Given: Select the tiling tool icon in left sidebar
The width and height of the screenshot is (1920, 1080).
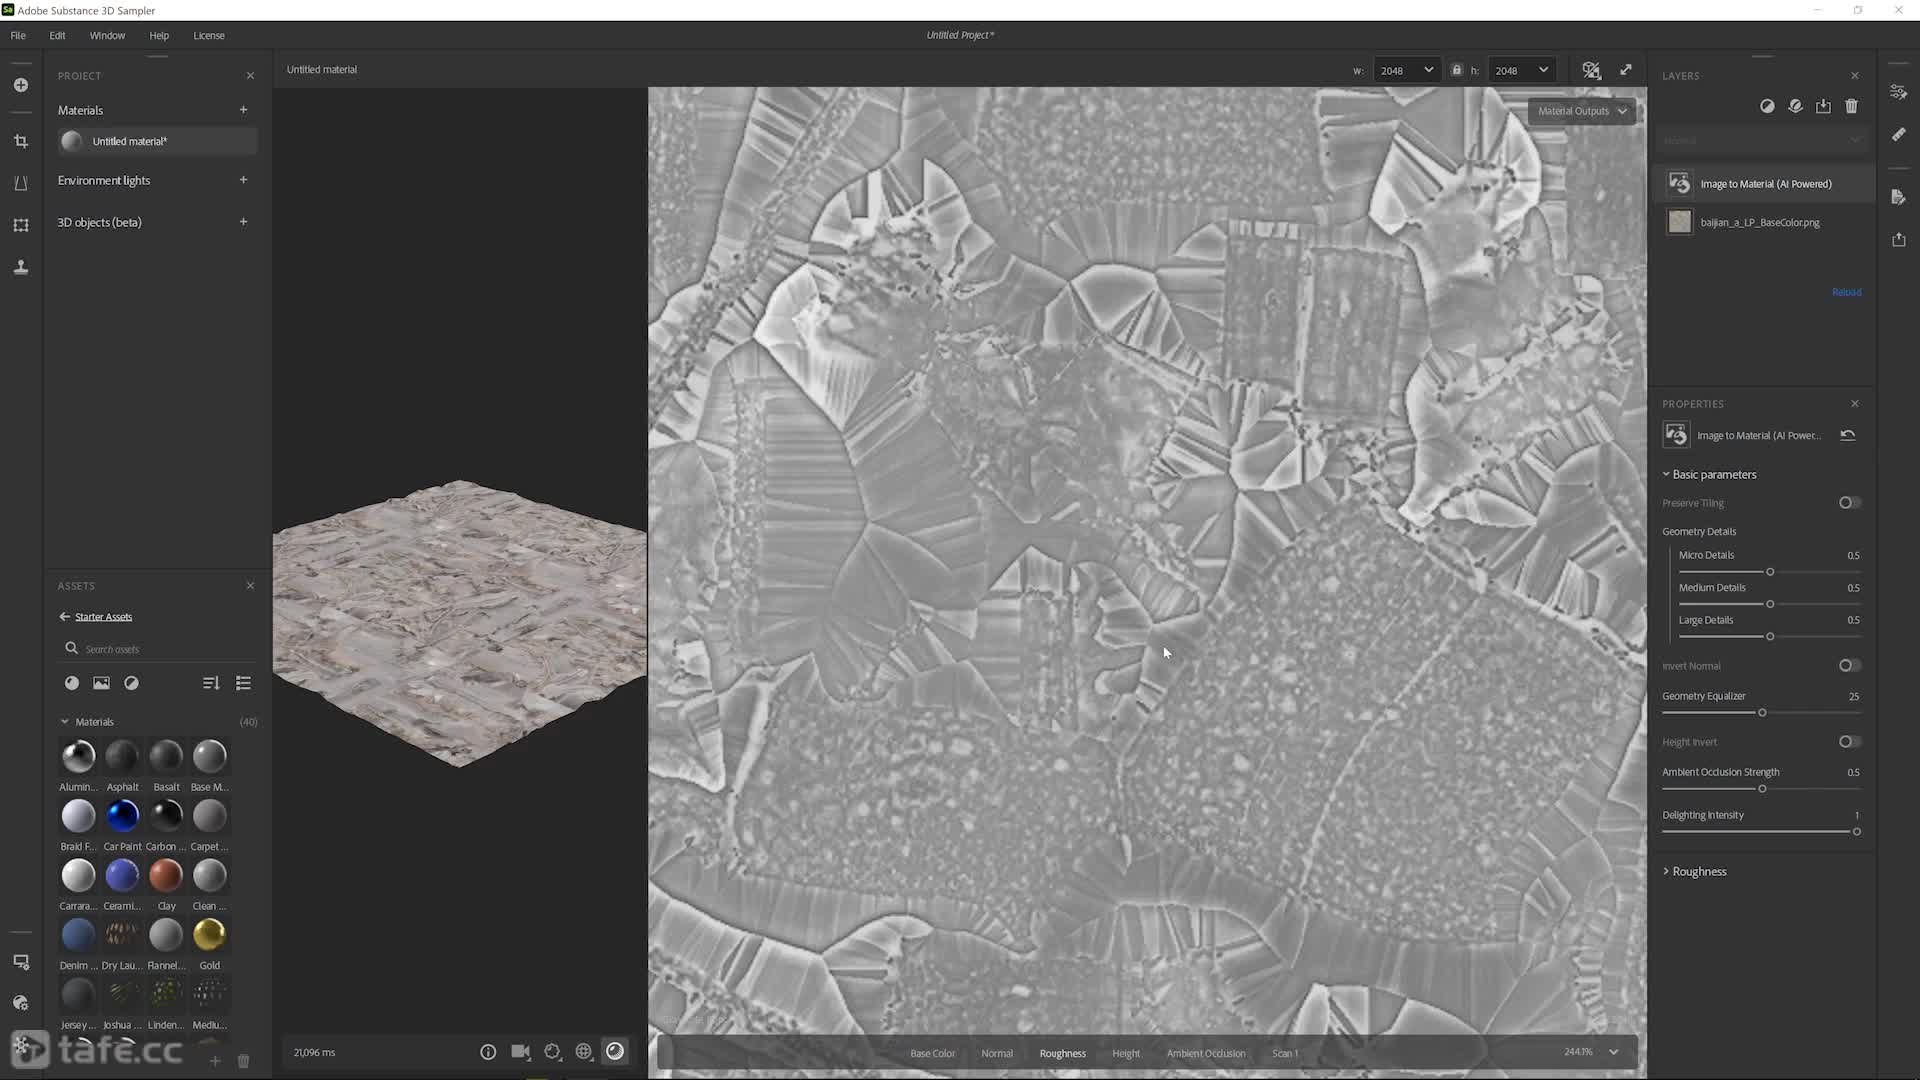Looking at the screenshot, I should (21, 226).
